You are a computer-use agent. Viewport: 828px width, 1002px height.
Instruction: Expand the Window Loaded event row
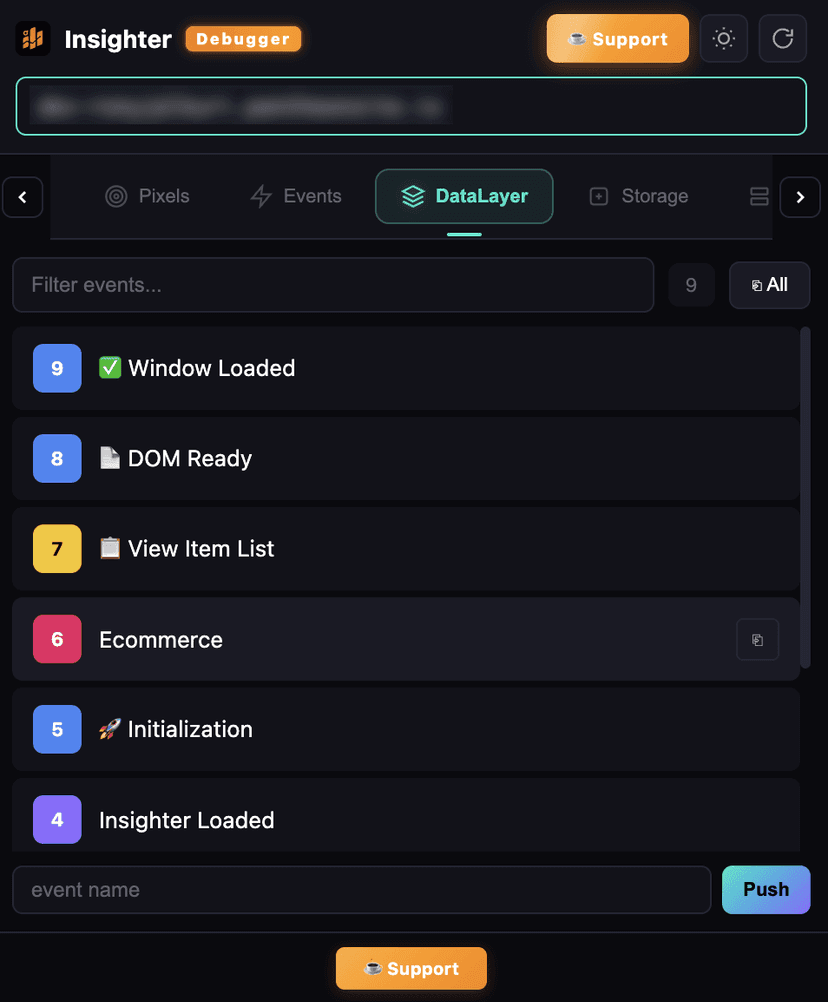click(x=405, y=368)
